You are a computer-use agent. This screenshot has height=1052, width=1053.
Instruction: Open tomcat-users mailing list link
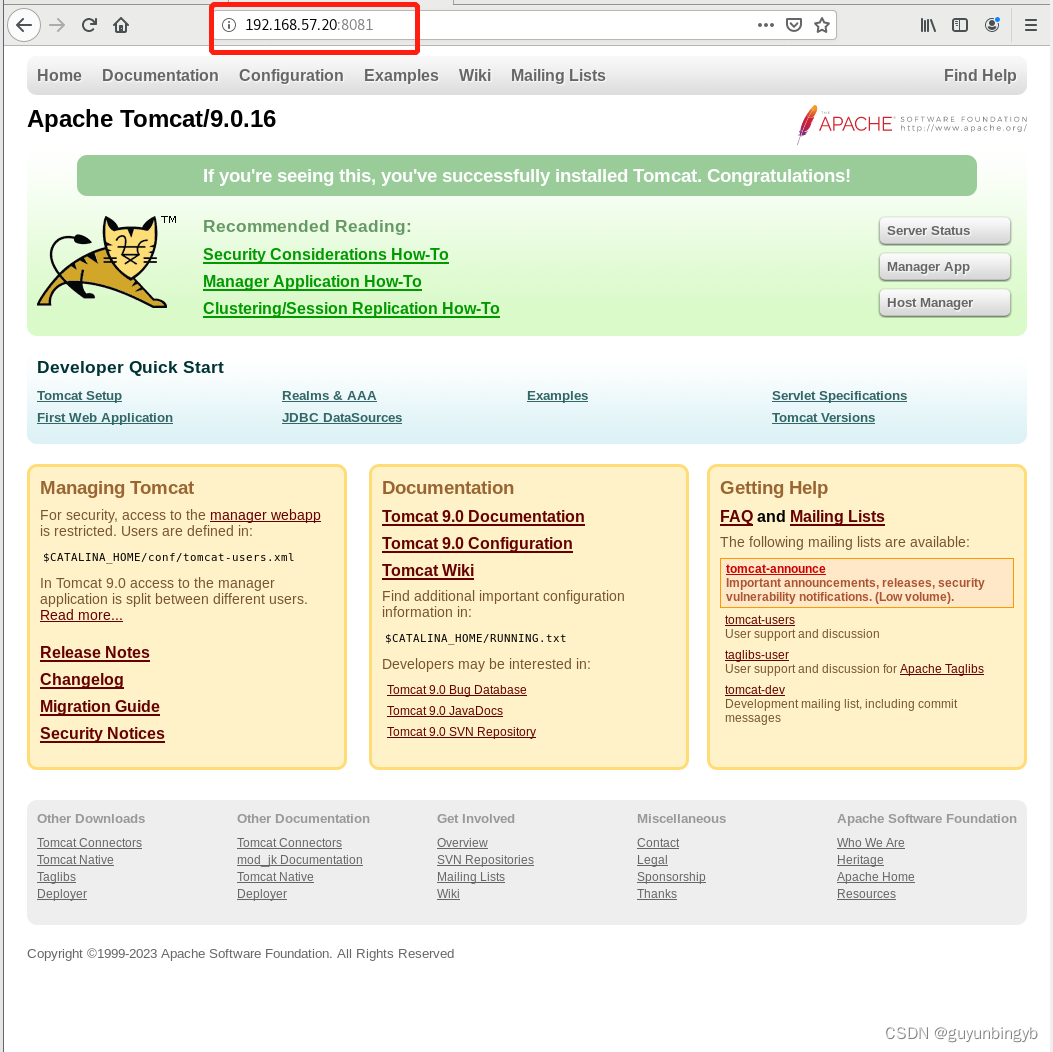click(x=760, y=620)
